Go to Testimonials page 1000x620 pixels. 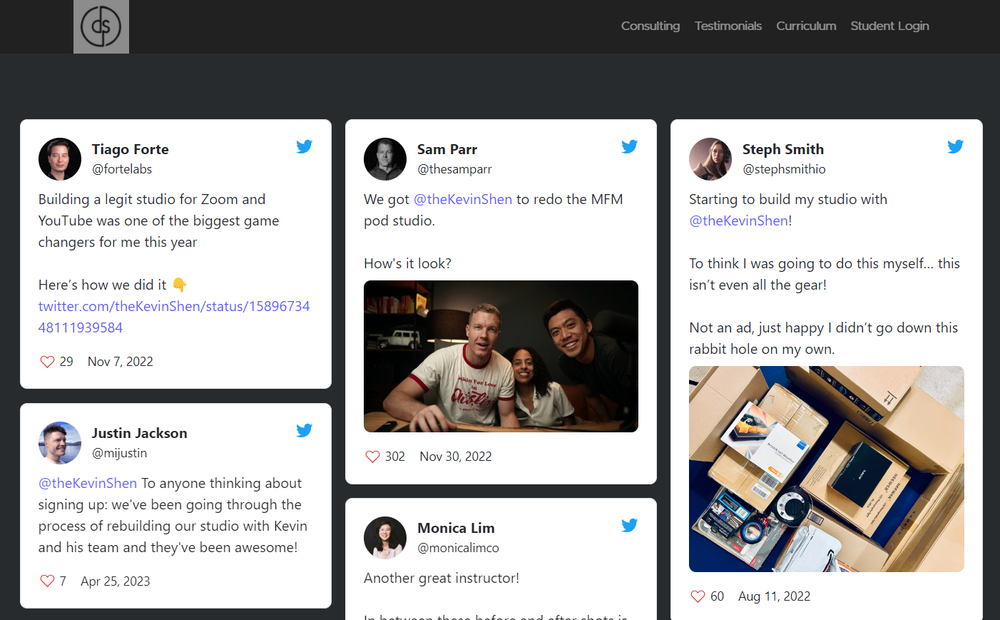pos(728,26)
